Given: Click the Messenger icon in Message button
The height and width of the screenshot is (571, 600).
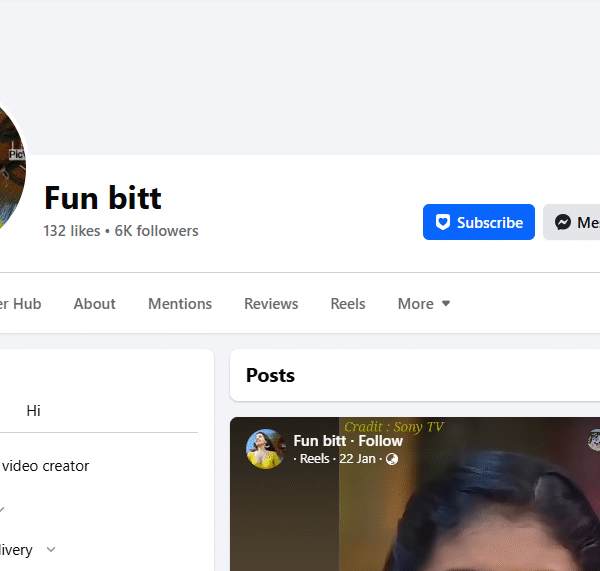Looking at the screenshot, I should coord(563,222).
